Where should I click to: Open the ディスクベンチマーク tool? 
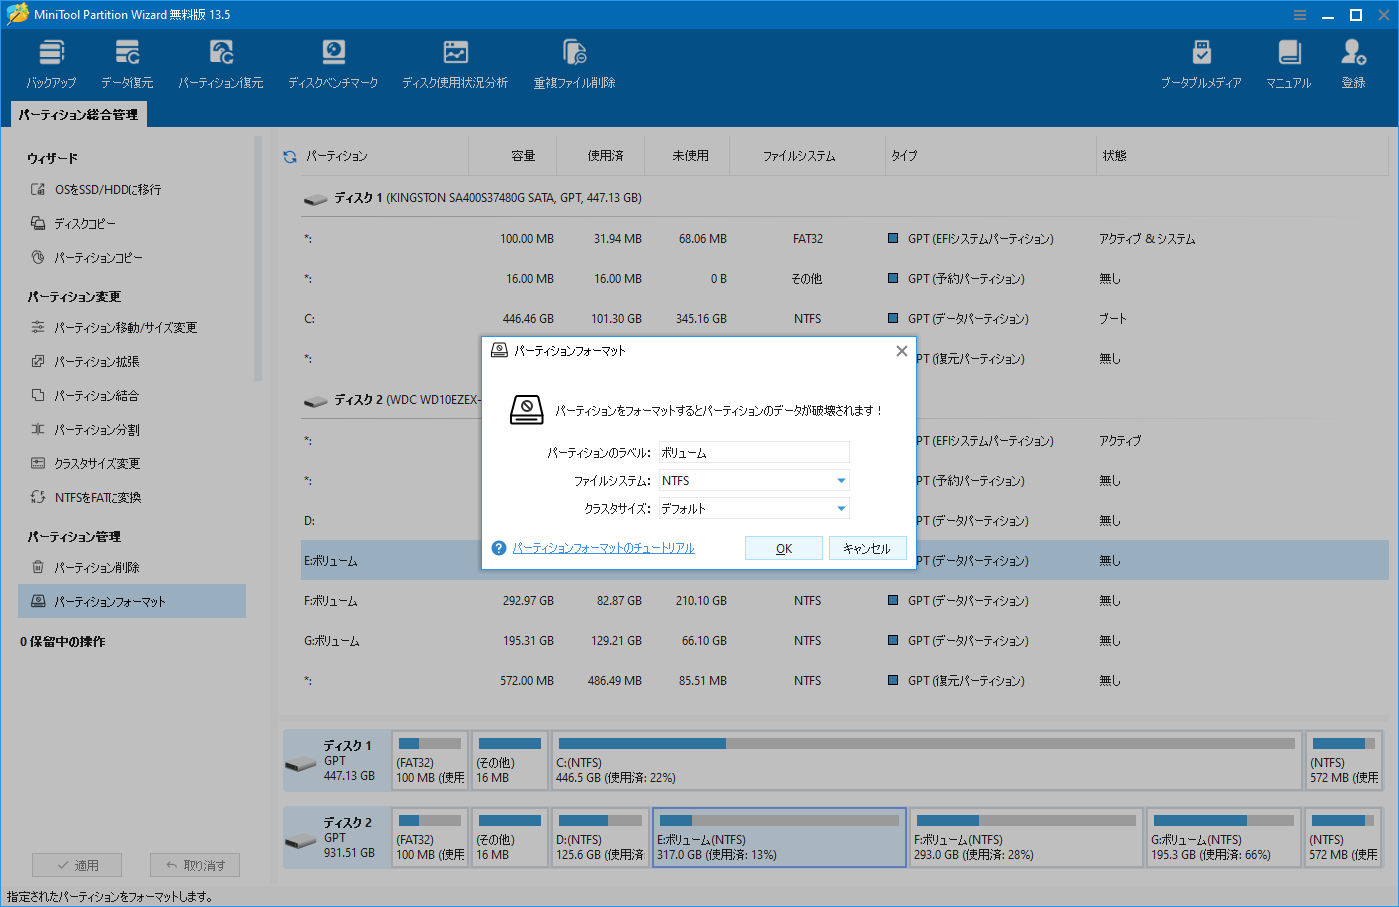click(333, 60)
